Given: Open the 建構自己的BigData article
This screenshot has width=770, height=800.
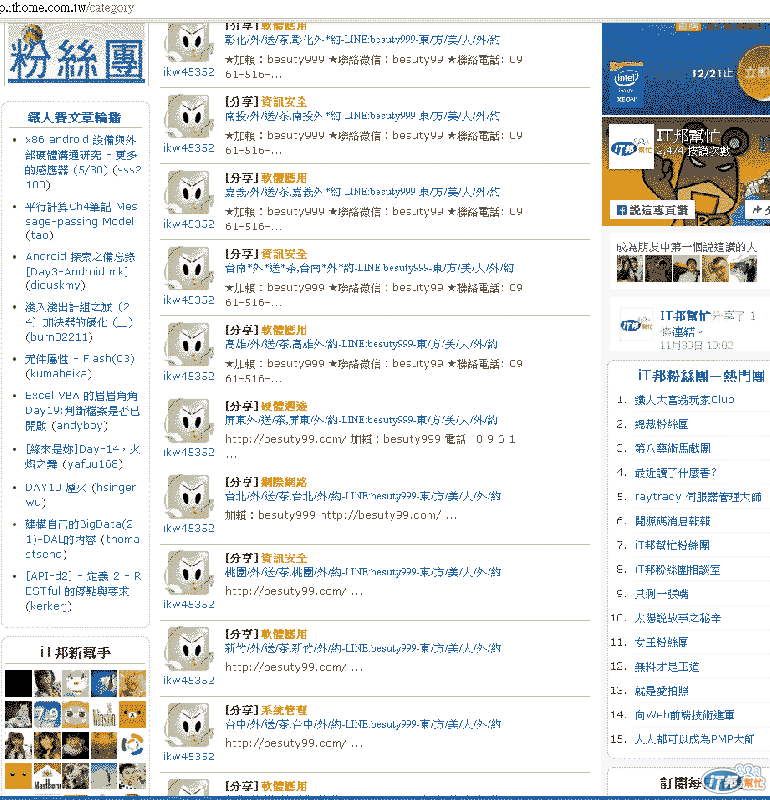Looking at the screenshot, I should [x=82, y=539].
